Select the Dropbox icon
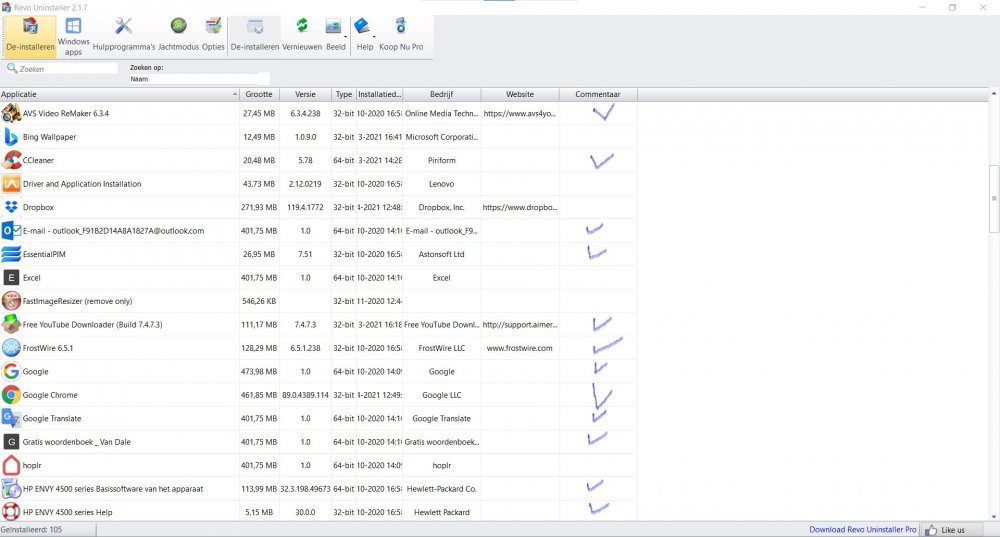Viewport: 1000px width, 537px height. coord(11,207)
